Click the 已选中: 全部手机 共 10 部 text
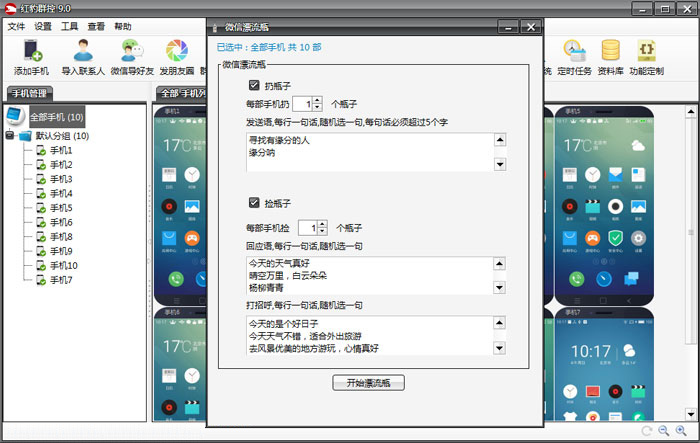This screenshot has width=700, height=443. click(269, 47)
